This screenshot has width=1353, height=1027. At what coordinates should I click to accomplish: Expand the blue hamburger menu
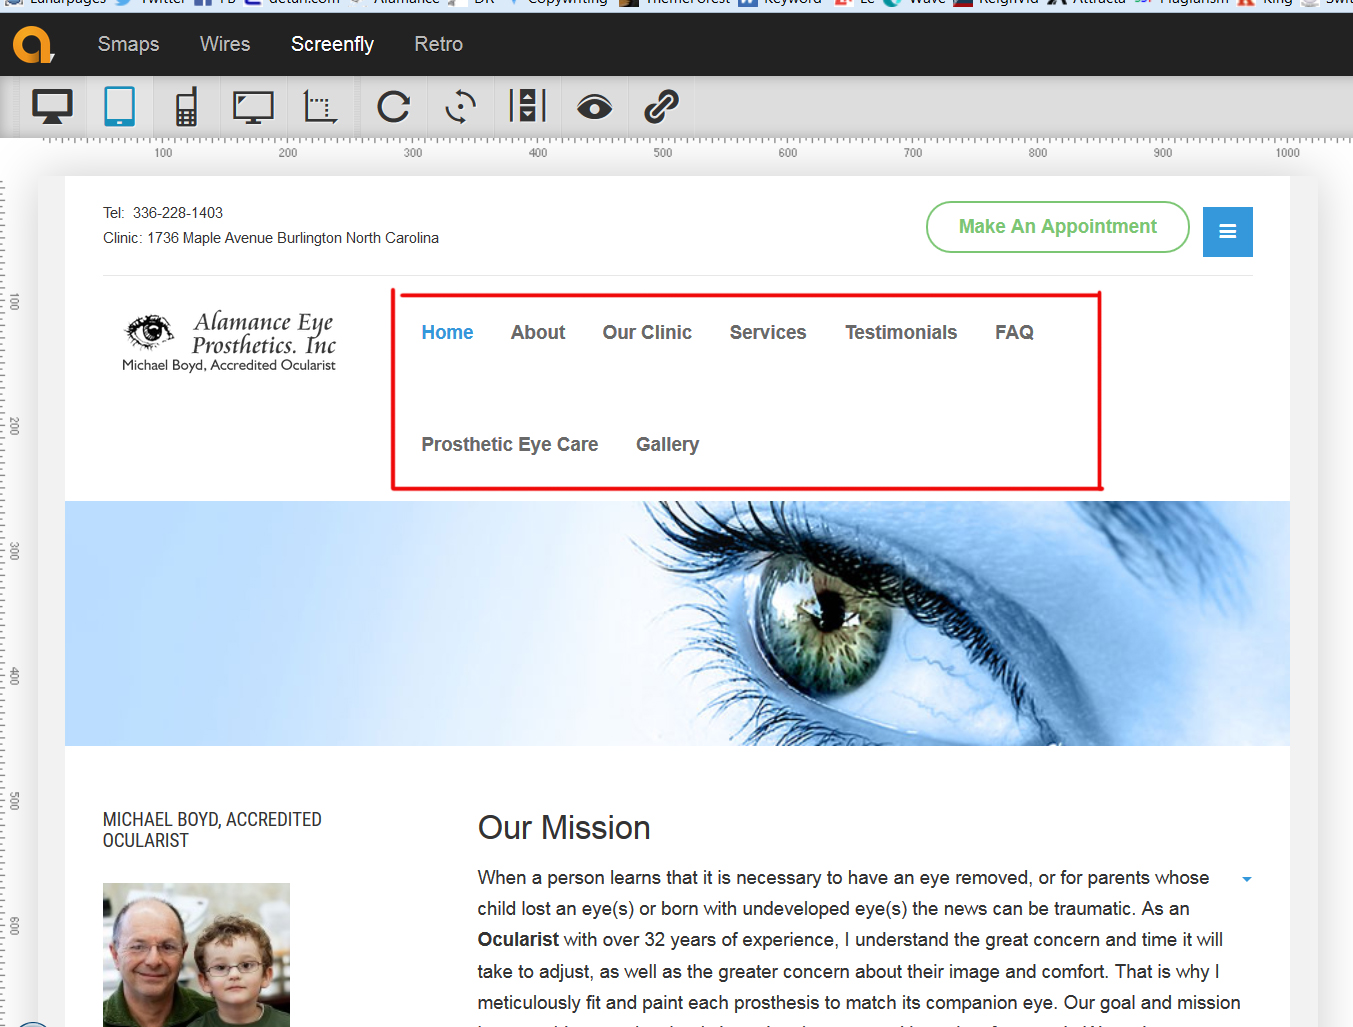pos(1227,232)
